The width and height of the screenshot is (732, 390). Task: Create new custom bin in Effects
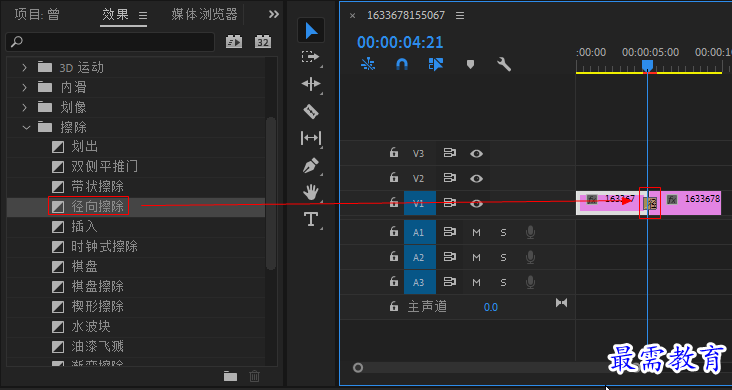click(x=231, y=376)
